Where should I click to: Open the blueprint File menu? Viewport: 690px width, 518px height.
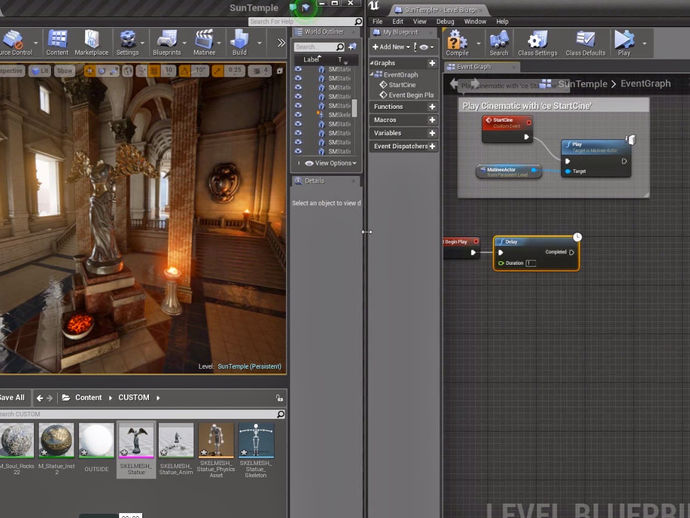pyautogui.click(x=377, y=21)
